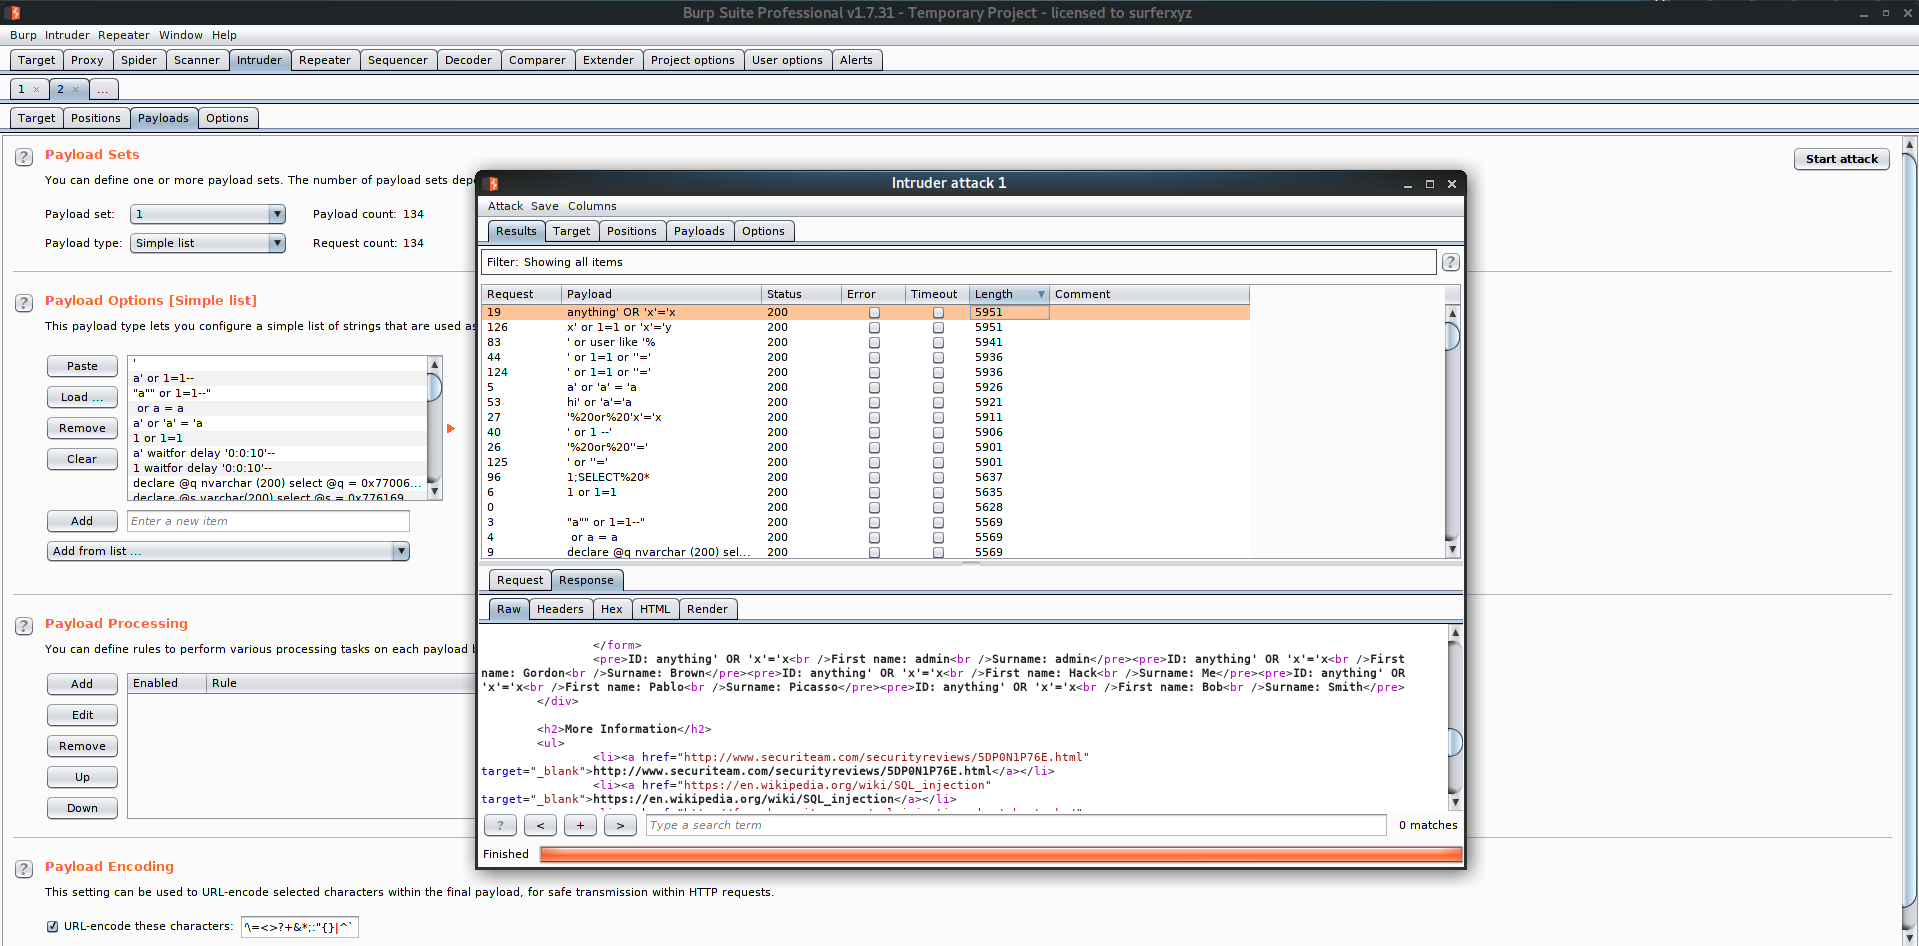
Task: Toggle Error checkbox for request 126
Action: point(874,327)
